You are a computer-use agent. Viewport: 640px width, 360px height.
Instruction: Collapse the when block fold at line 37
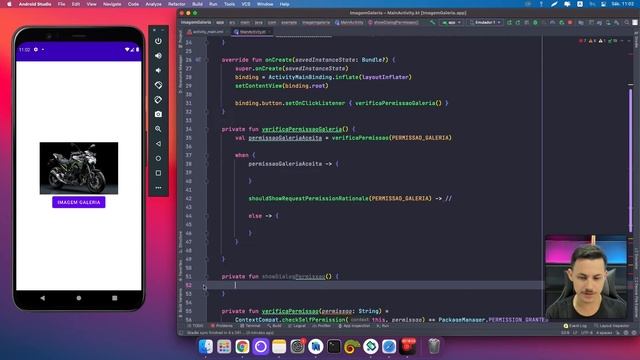click(x=207, y=155)
